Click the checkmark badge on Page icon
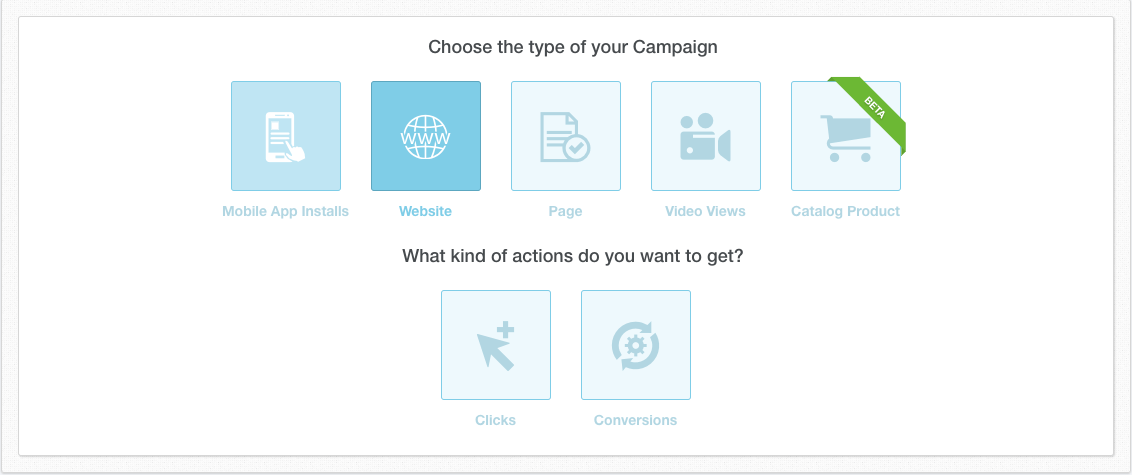The width and height of the screenshot is (1132, 475). tap(577, 149)
